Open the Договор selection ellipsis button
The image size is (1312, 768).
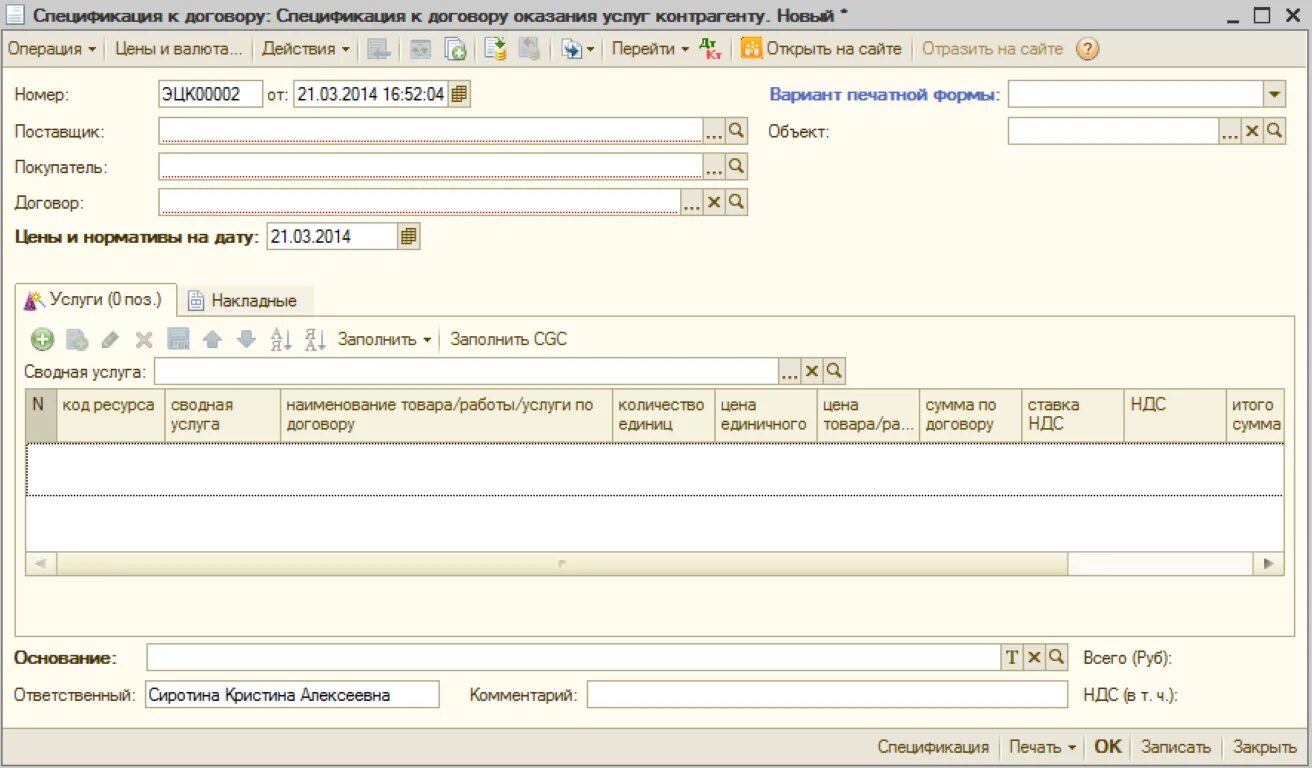(x=692, y=202)
